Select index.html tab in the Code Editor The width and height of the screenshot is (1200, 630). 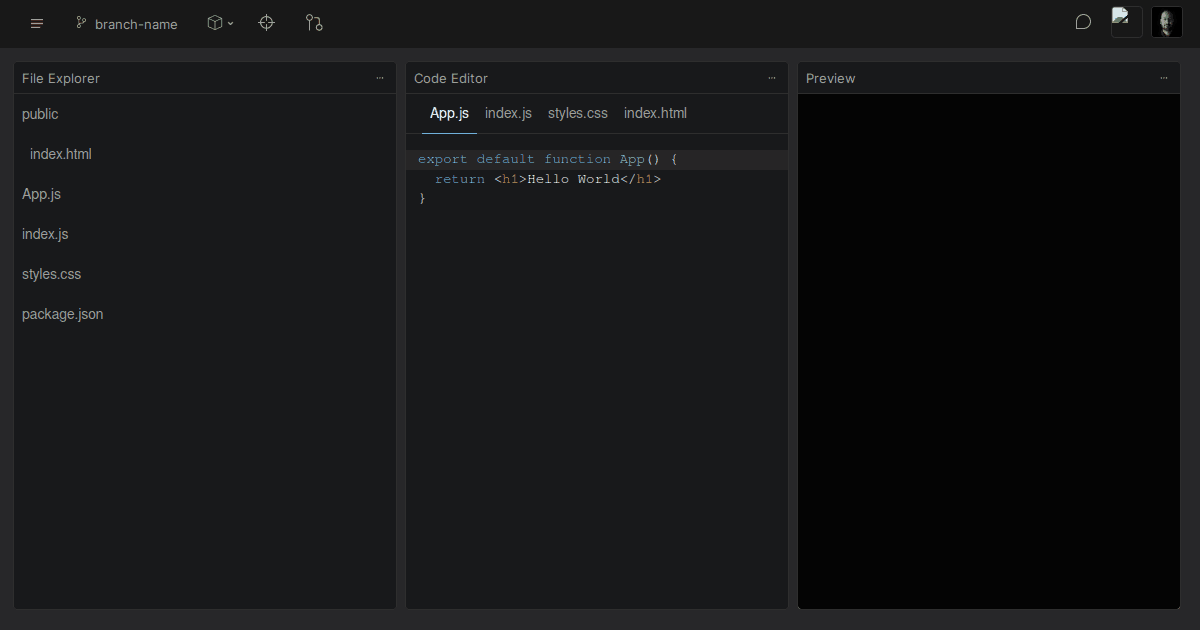coord(655,113)
